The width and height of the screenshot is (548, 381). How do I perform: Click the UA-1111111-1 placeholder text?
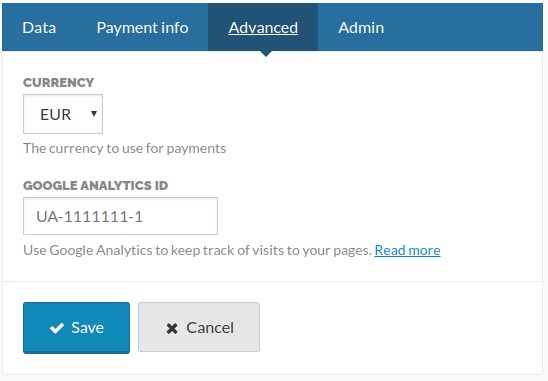[x=89, y=217]
